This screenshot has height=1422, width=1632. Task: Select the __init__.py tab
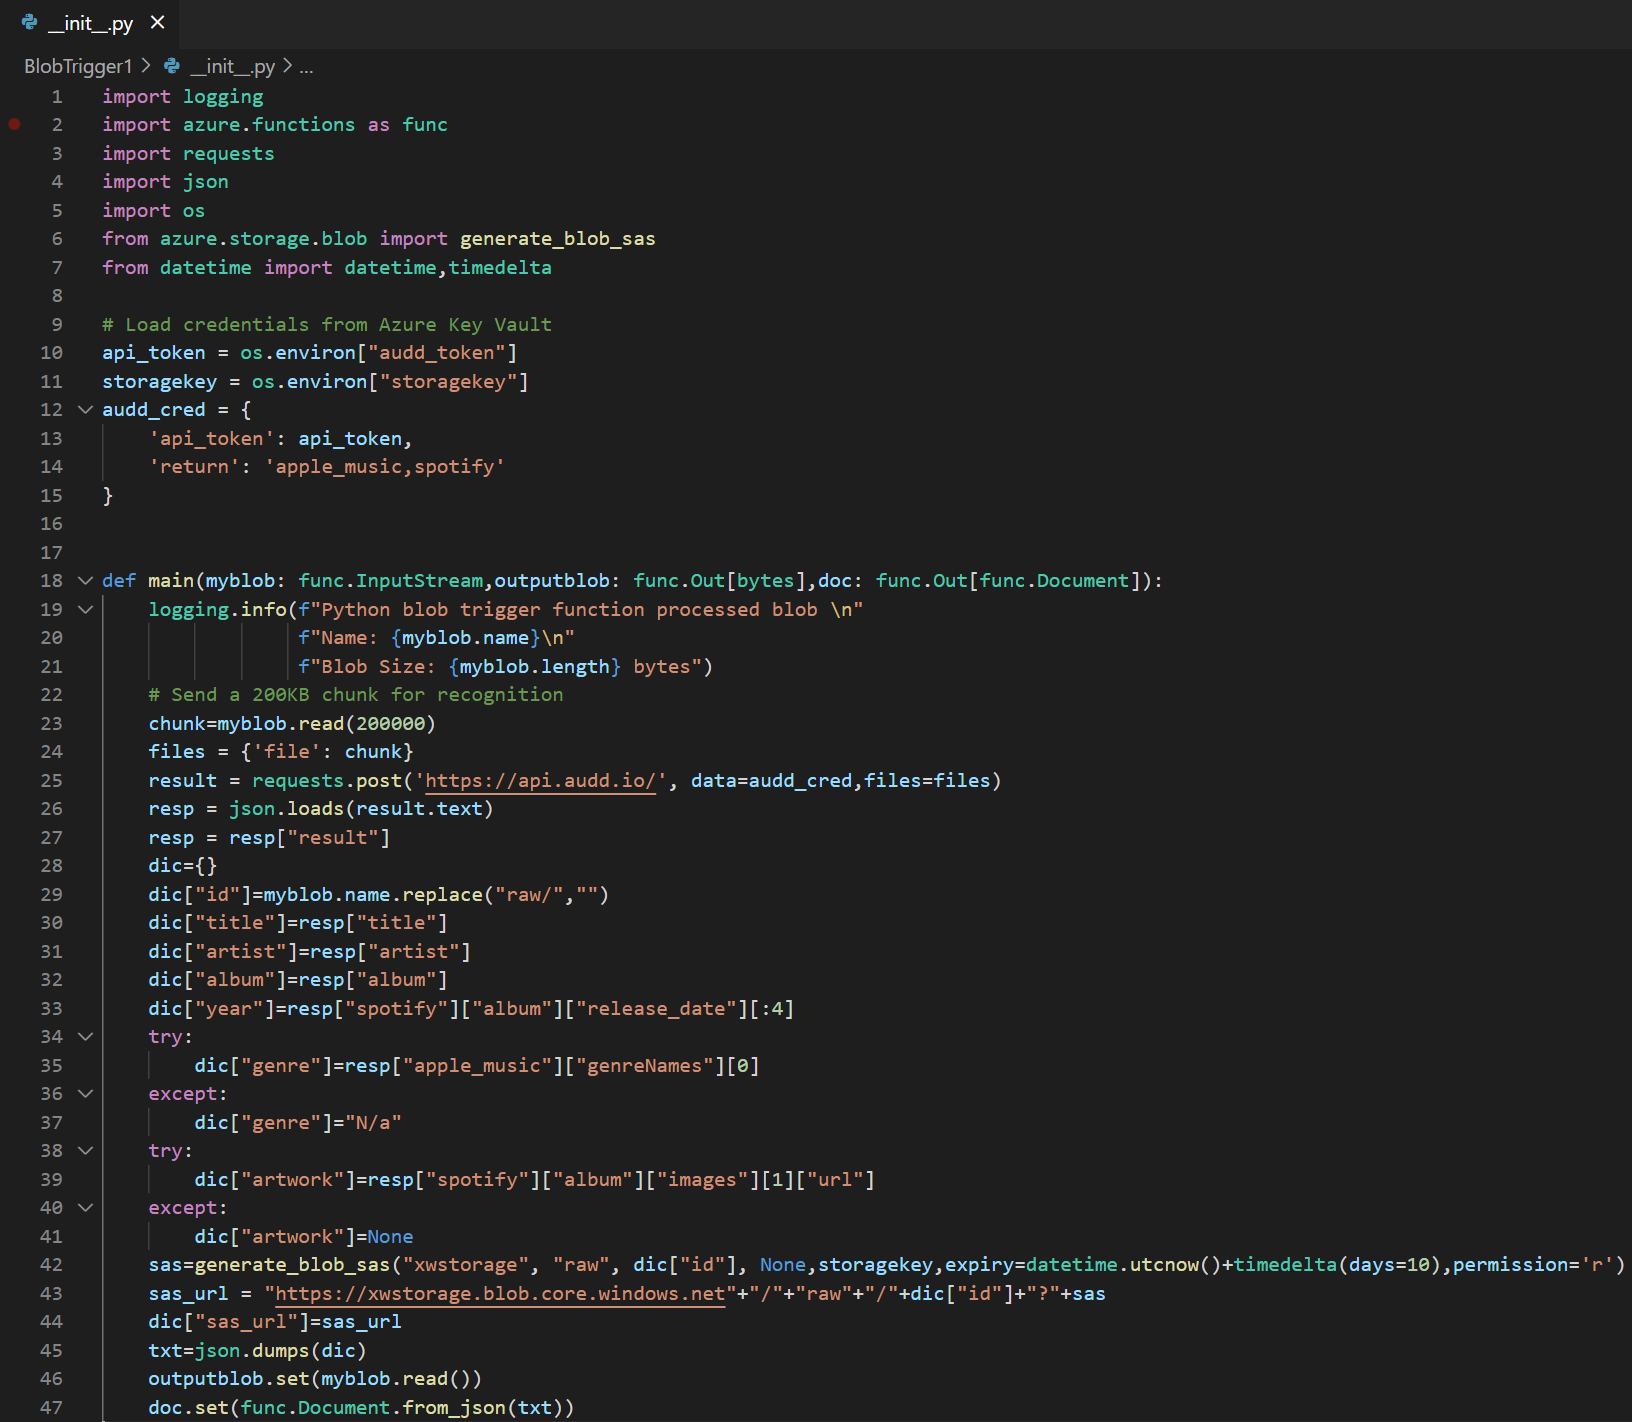[x=91, y=24]
